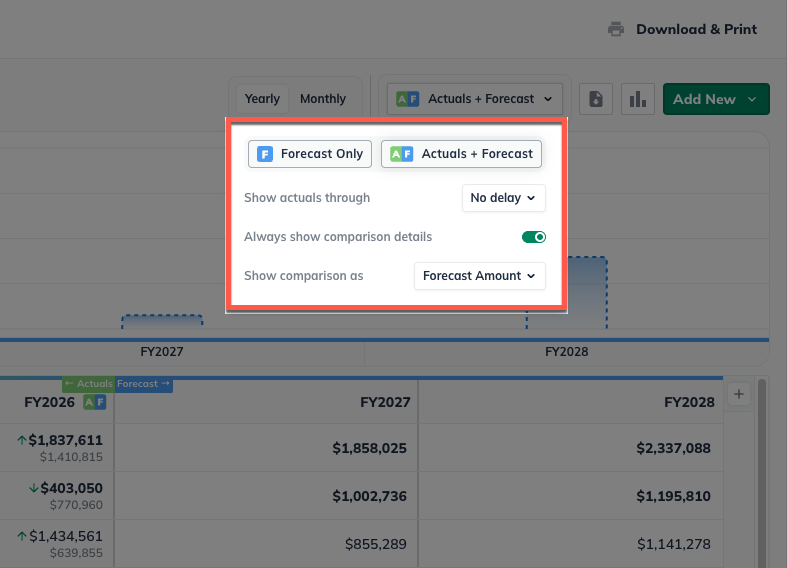The image size is (787, 568).
Task: Click the green up arrow beside $1,837,611
Action: pos(21,440)
